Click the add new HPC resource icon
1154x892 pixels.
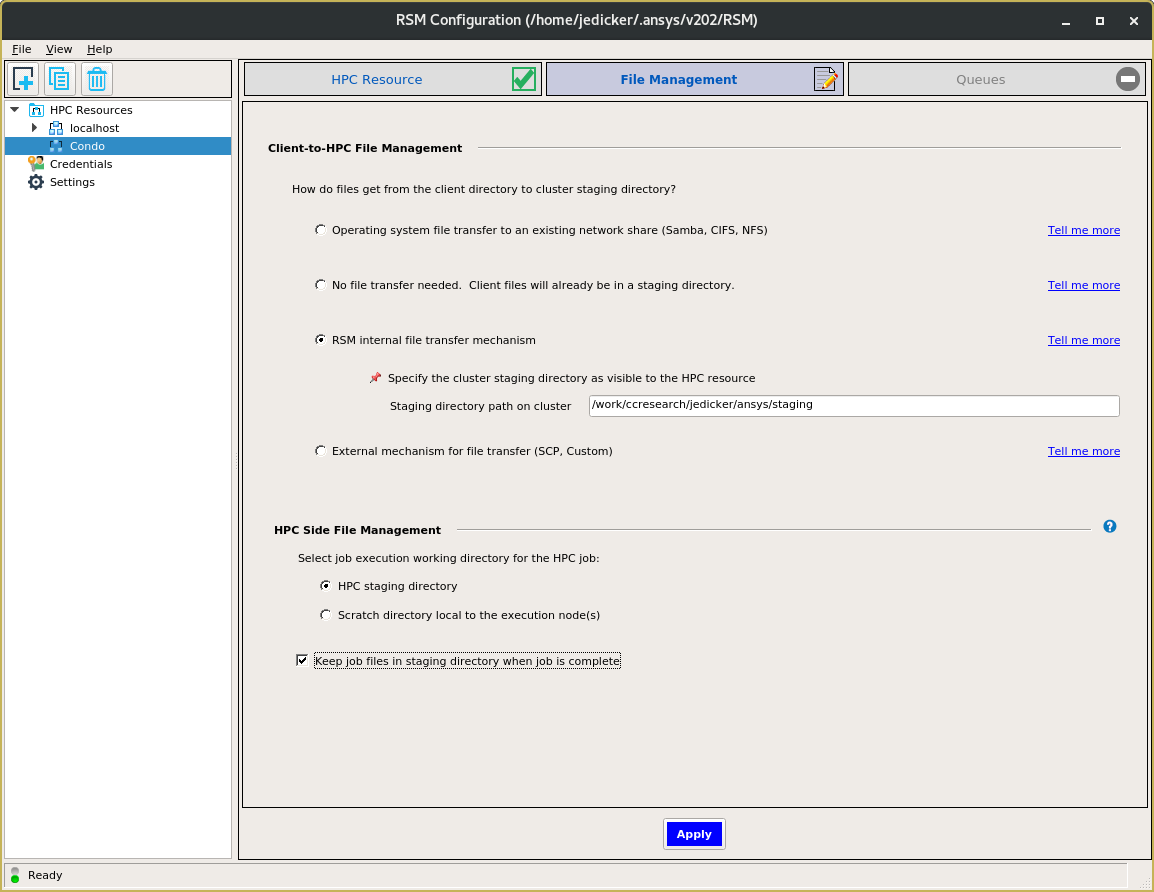(x=23, y=79)
